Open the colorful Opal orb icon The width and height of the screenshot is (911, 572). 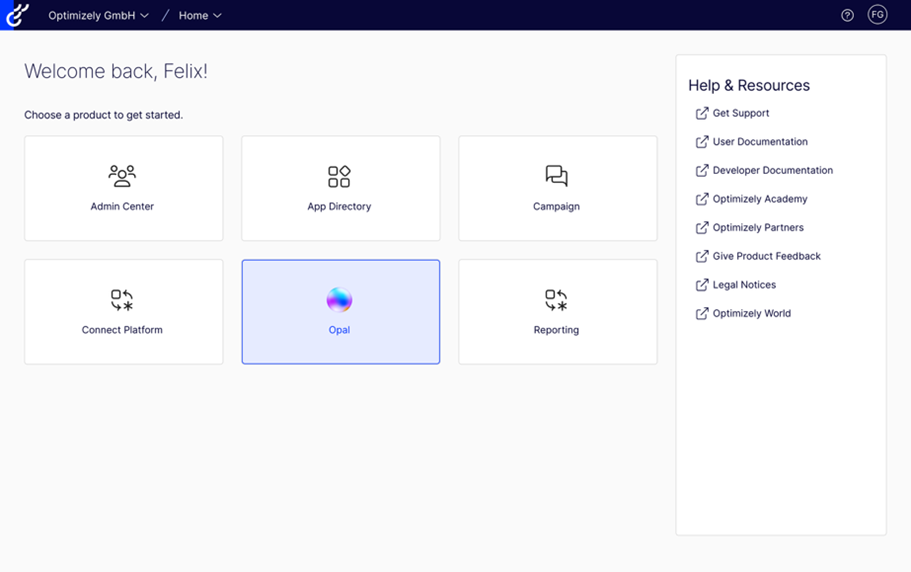pos(339,299)
